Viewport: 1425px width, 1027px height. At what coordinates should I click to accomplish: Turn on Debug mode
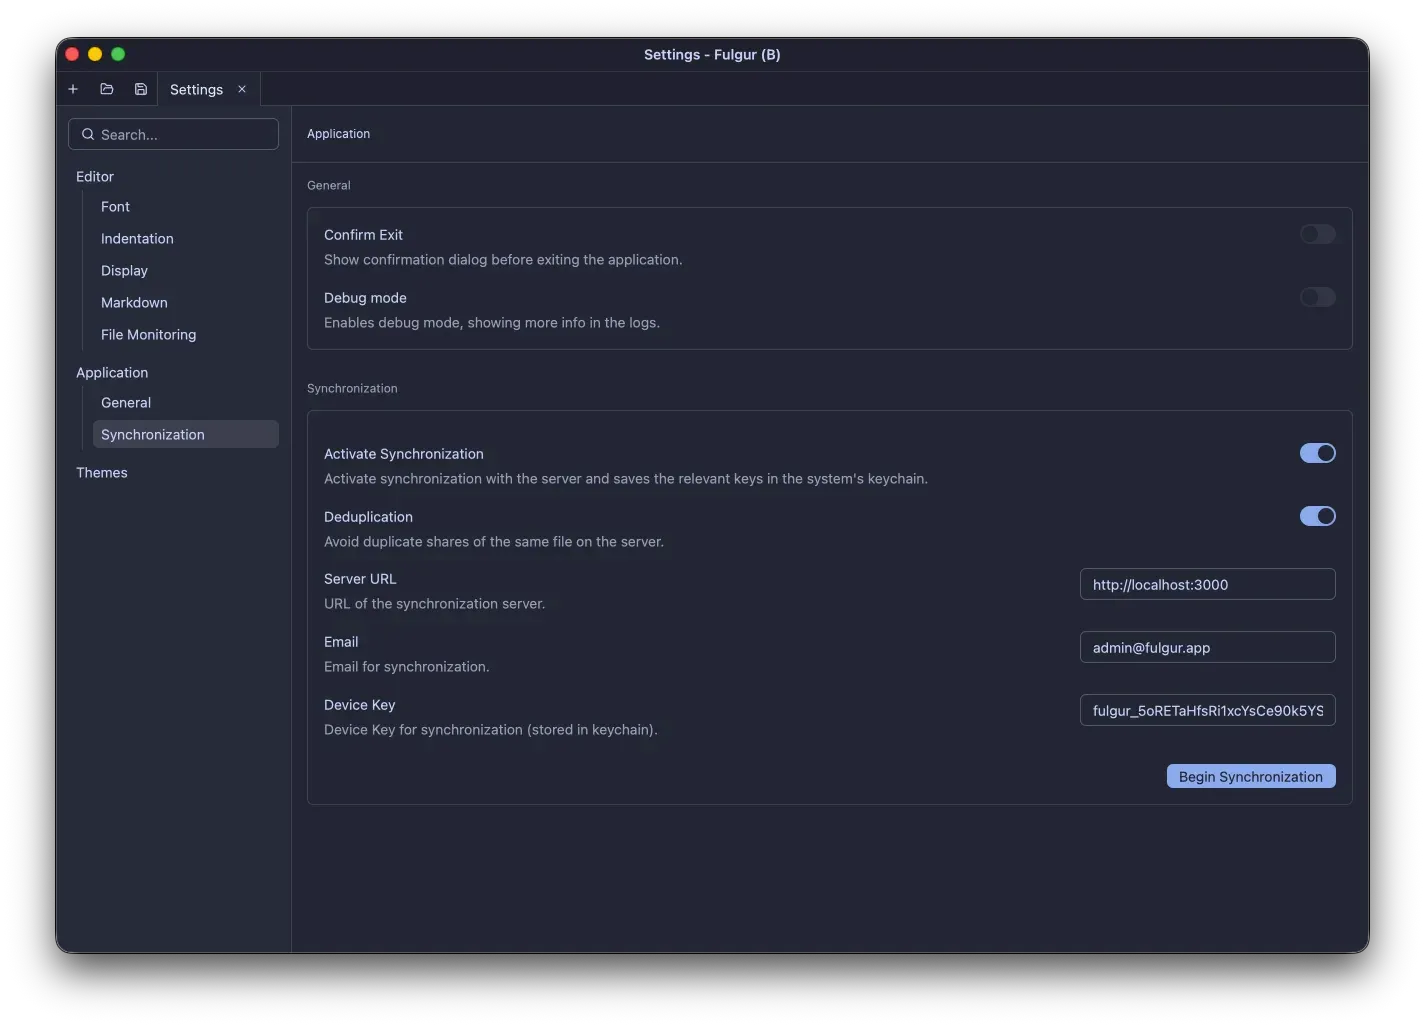(1317, 297)
